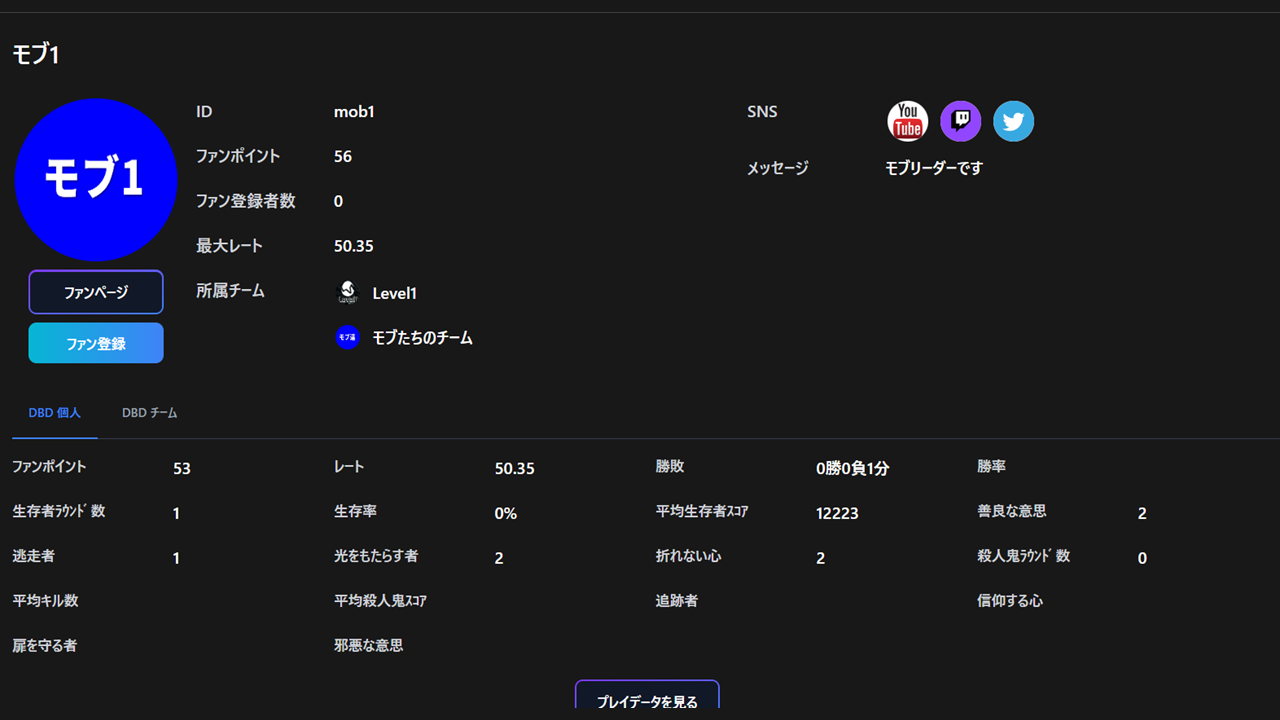Click the メッセージ text モブリーダーです
The height and width of the screenshot is (720, 1280).
(932, 168)
